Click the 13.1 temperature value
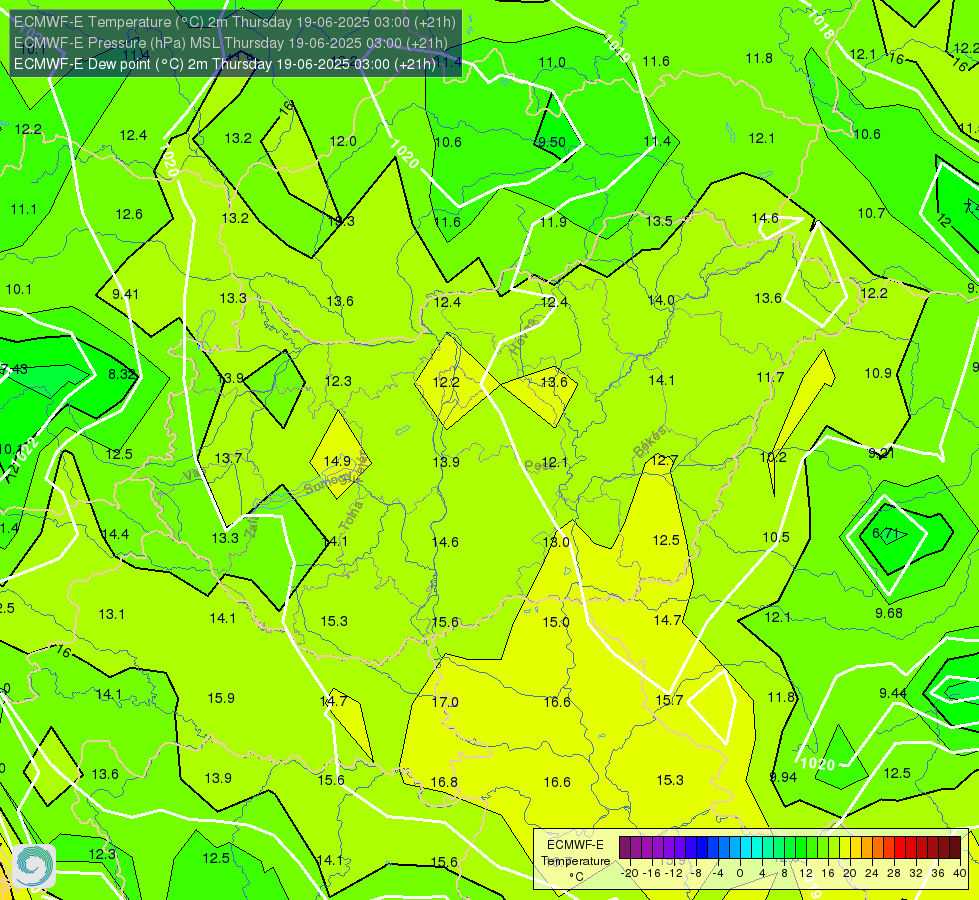The height and width of the screenshot is (900, 979). tap(112, 614)
